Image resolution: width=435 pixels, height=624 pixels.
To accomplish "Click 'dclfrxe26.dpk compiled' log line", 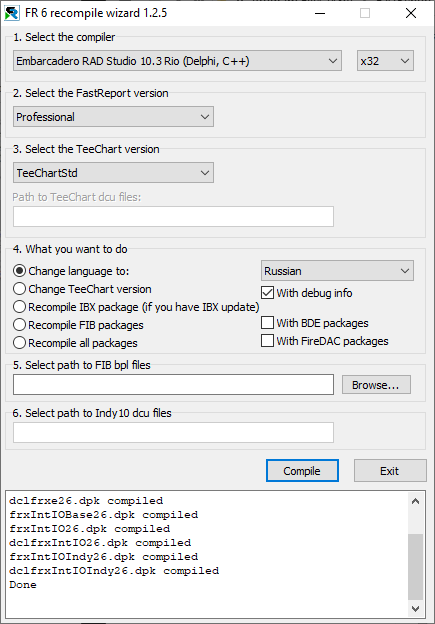I will point(86,501).
